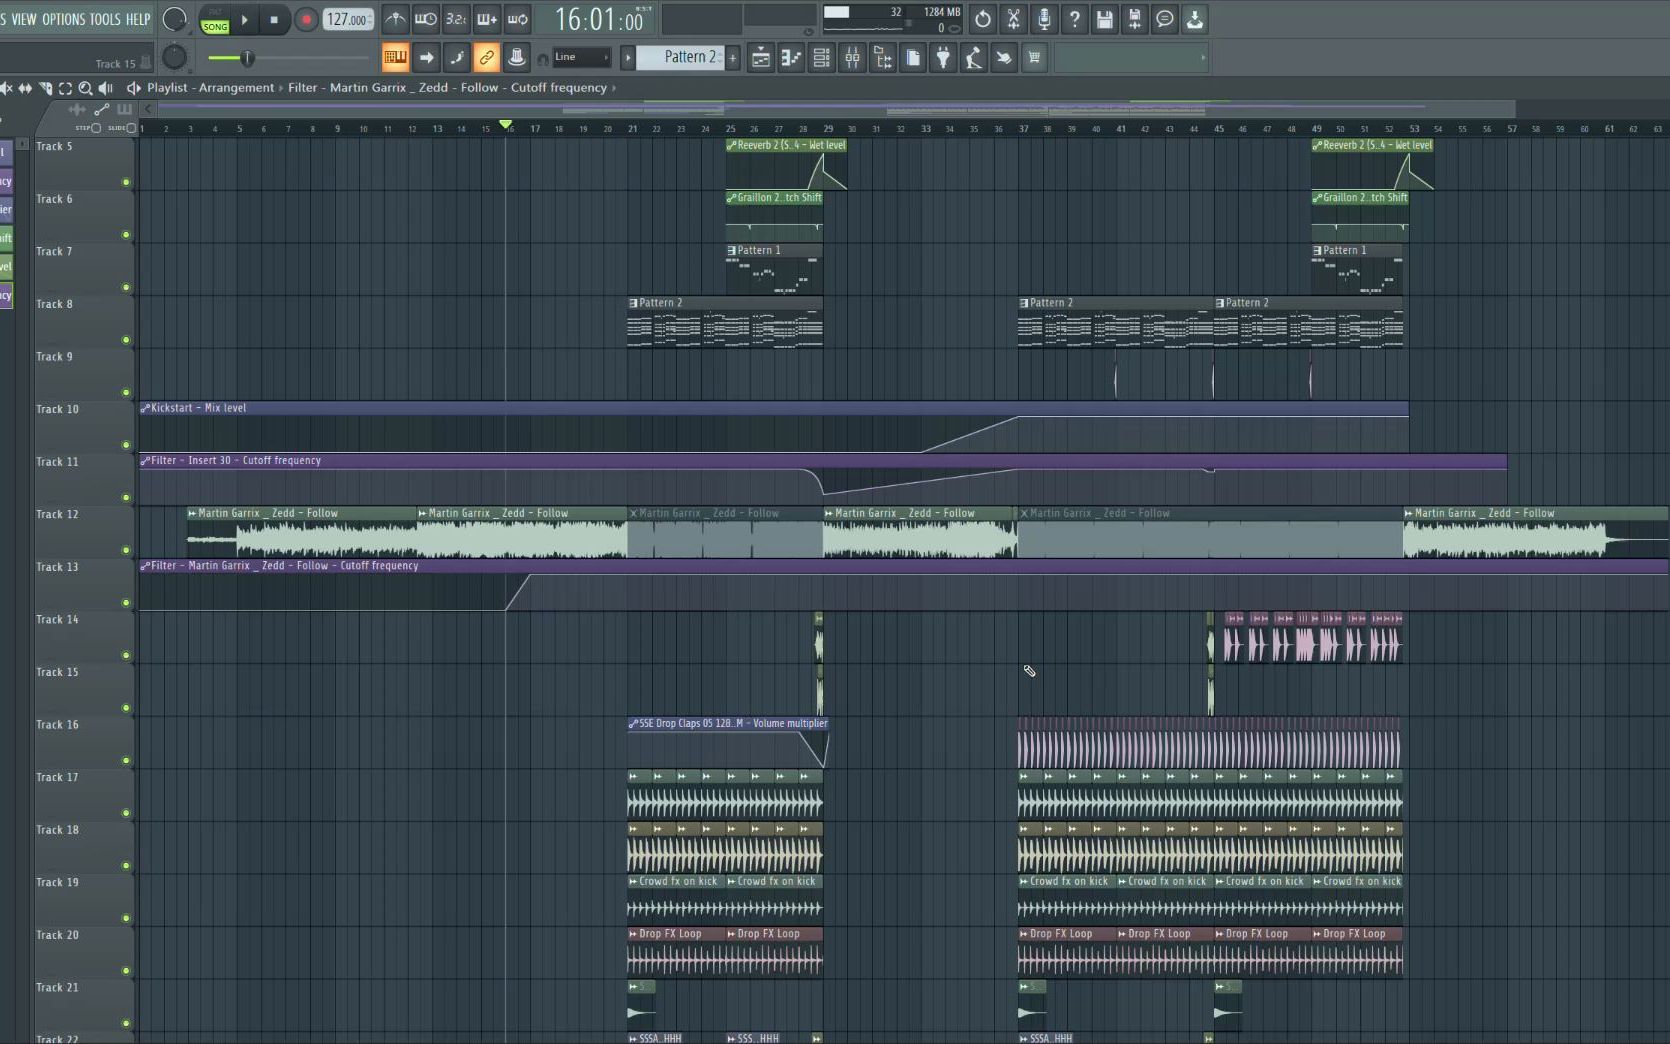The width and height of the screenshot is (1670, 1044).
Task: Toggle the orange link (multilink) icon
Action: [x=486, y=58]
